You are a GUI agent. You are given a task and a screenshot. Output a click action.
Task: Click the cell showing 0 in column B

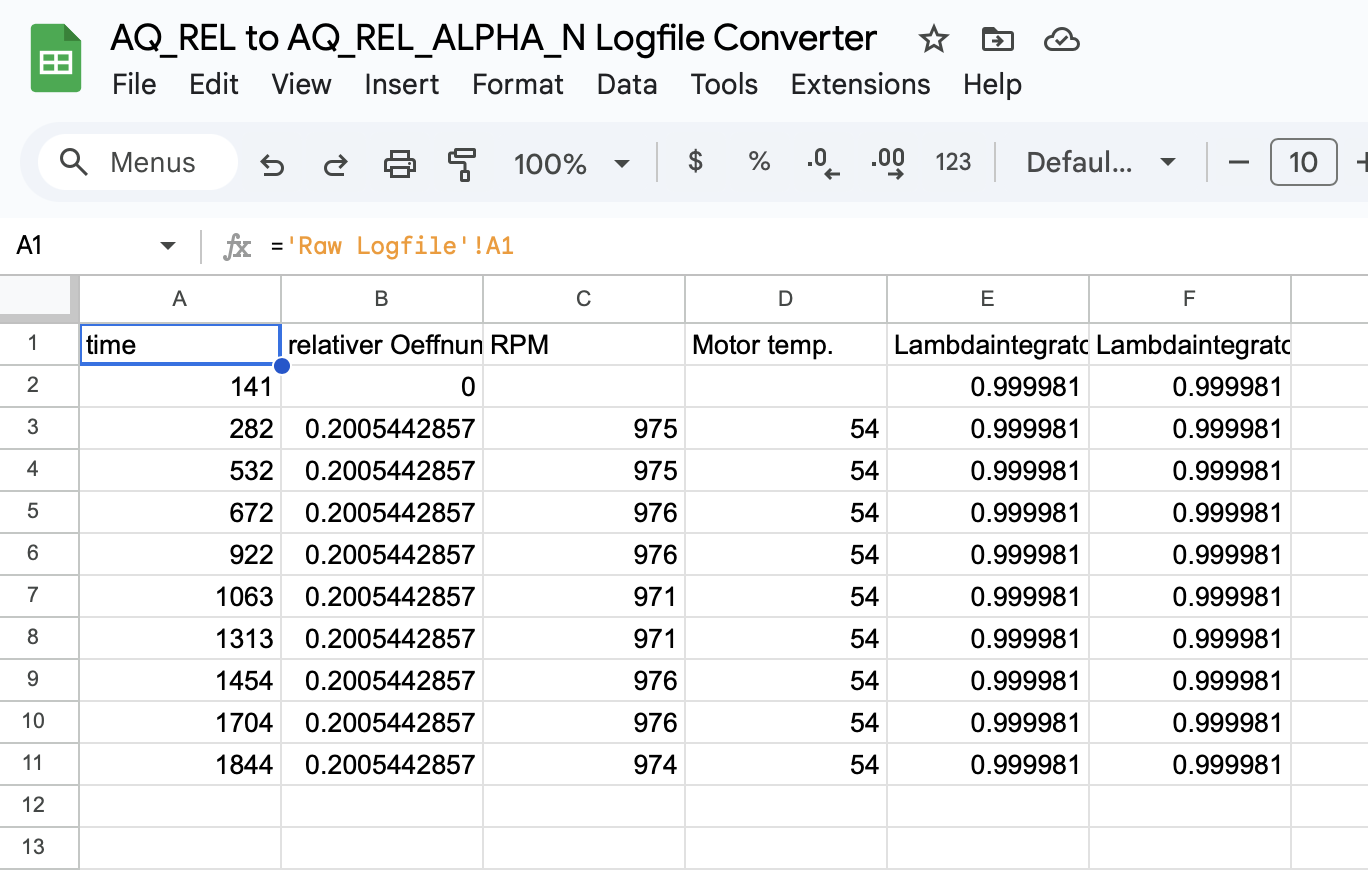tap(382, 387)
